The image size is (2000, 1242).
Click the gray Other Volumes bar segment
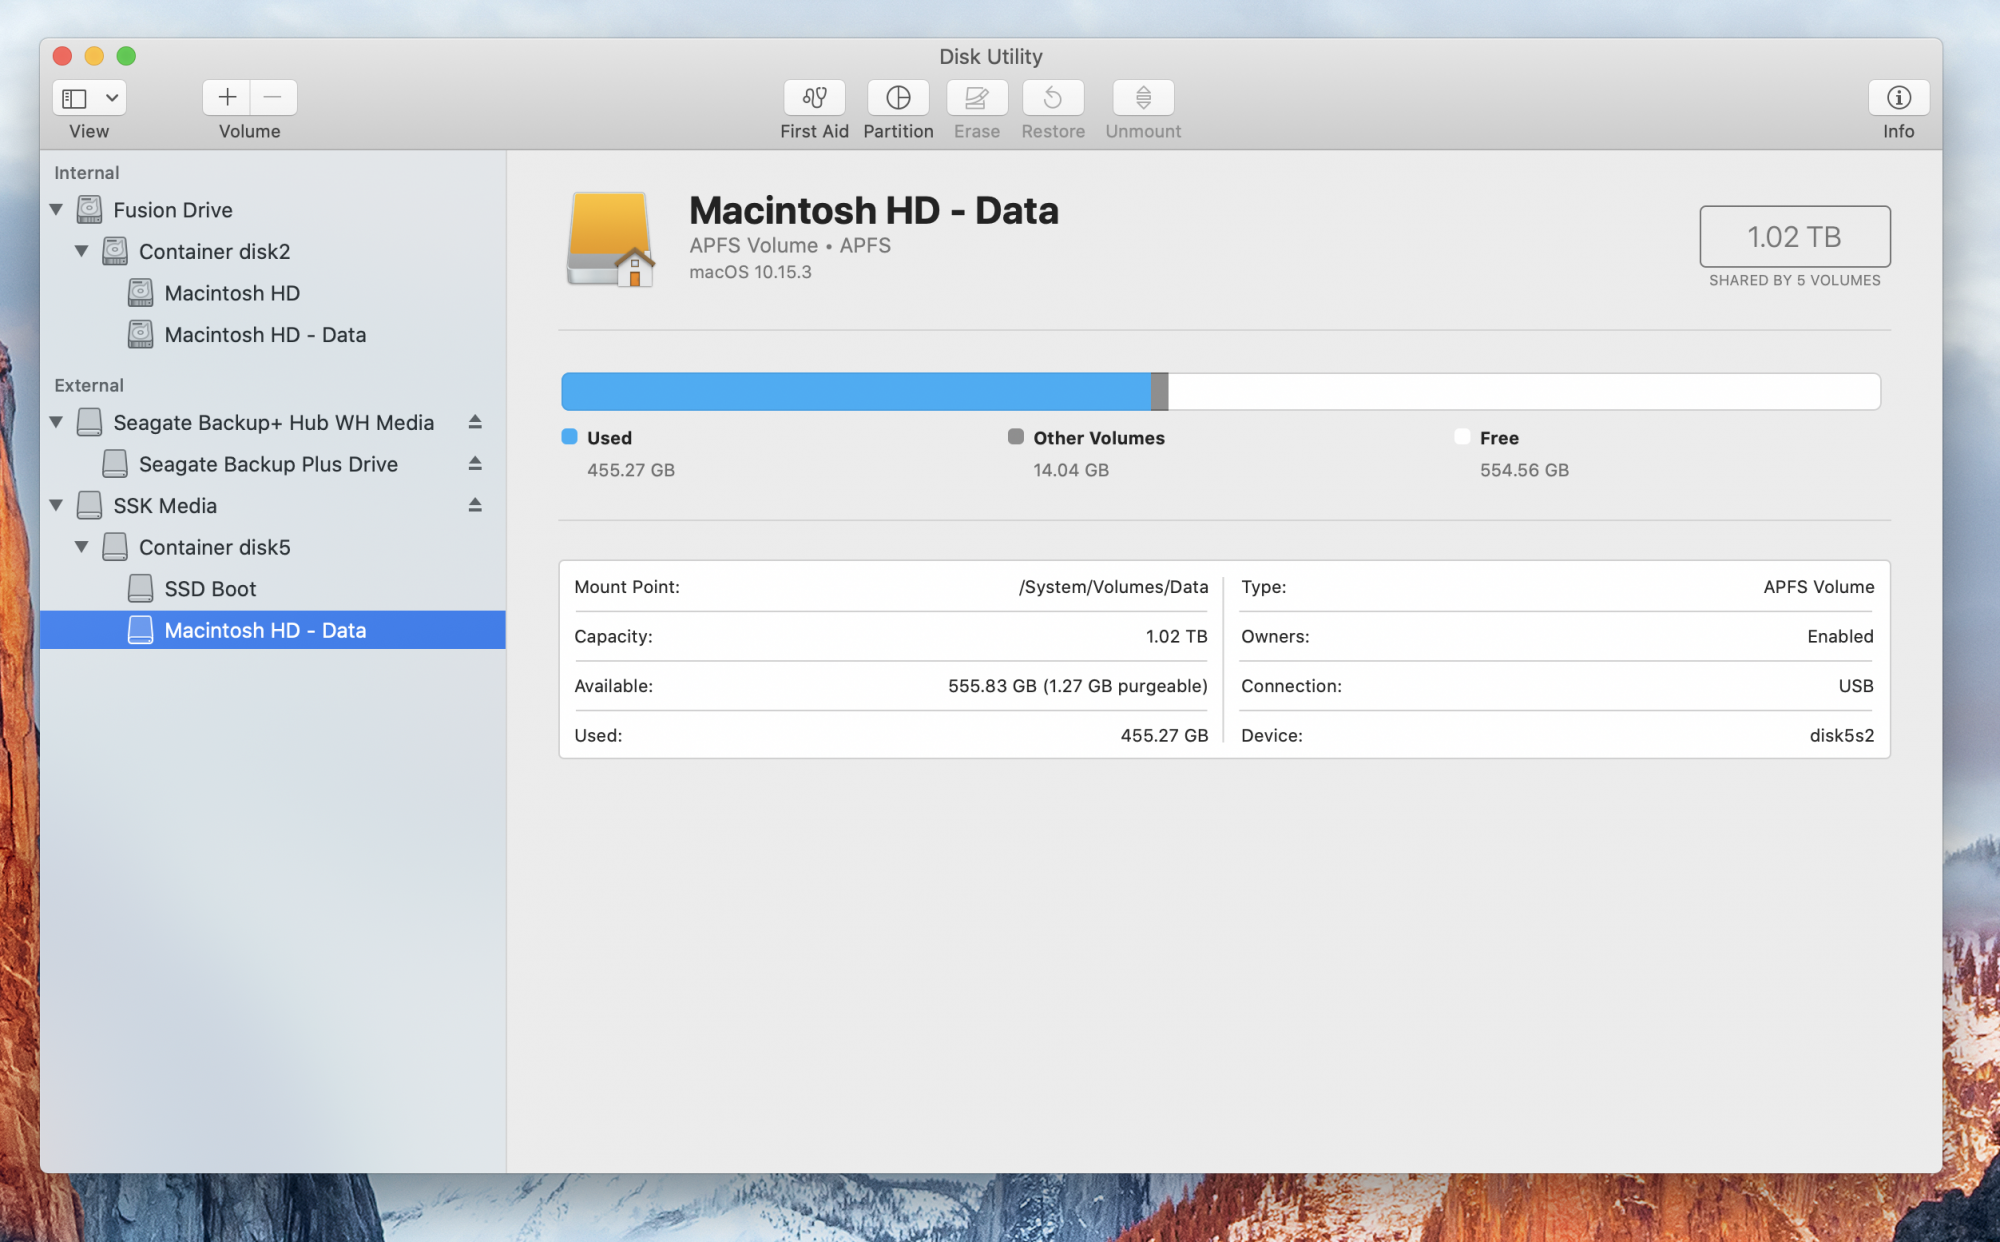pos(1160,391)
